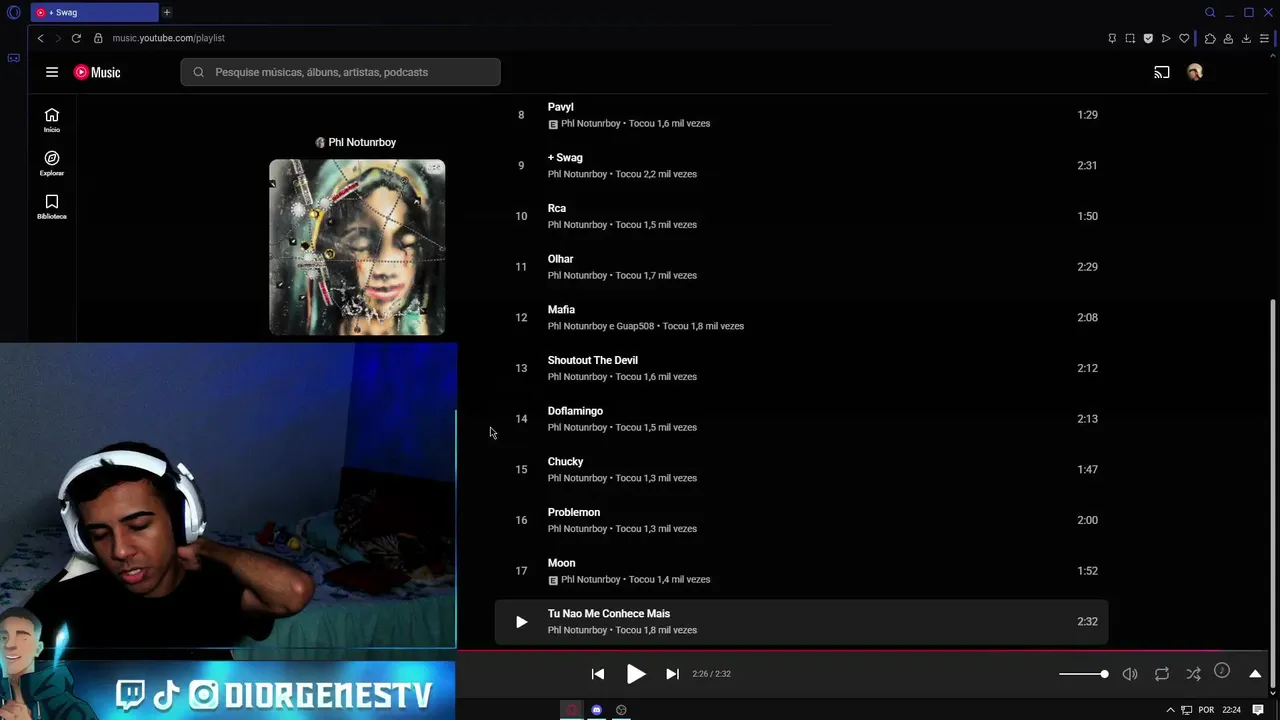The width and height of the screenshot is (1280, 720).
Task: Open the POR language indicator
Action: point(1206,710)
